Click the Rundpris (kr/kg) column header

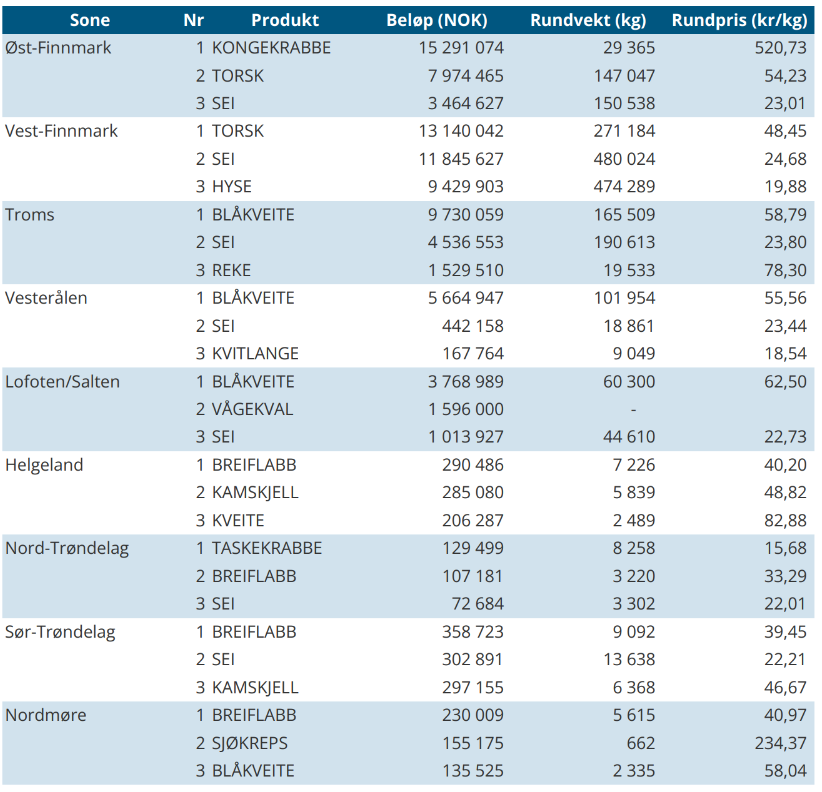point(740,20)
